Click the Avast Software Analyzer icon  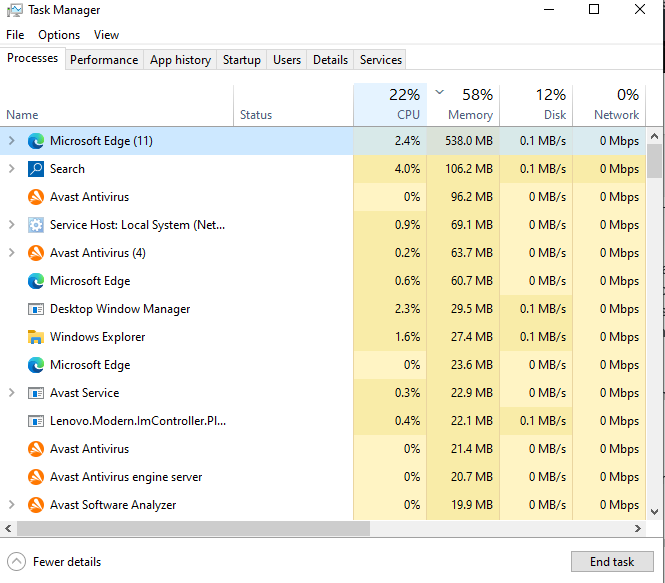pyautogui.click(x=36, y=505)
